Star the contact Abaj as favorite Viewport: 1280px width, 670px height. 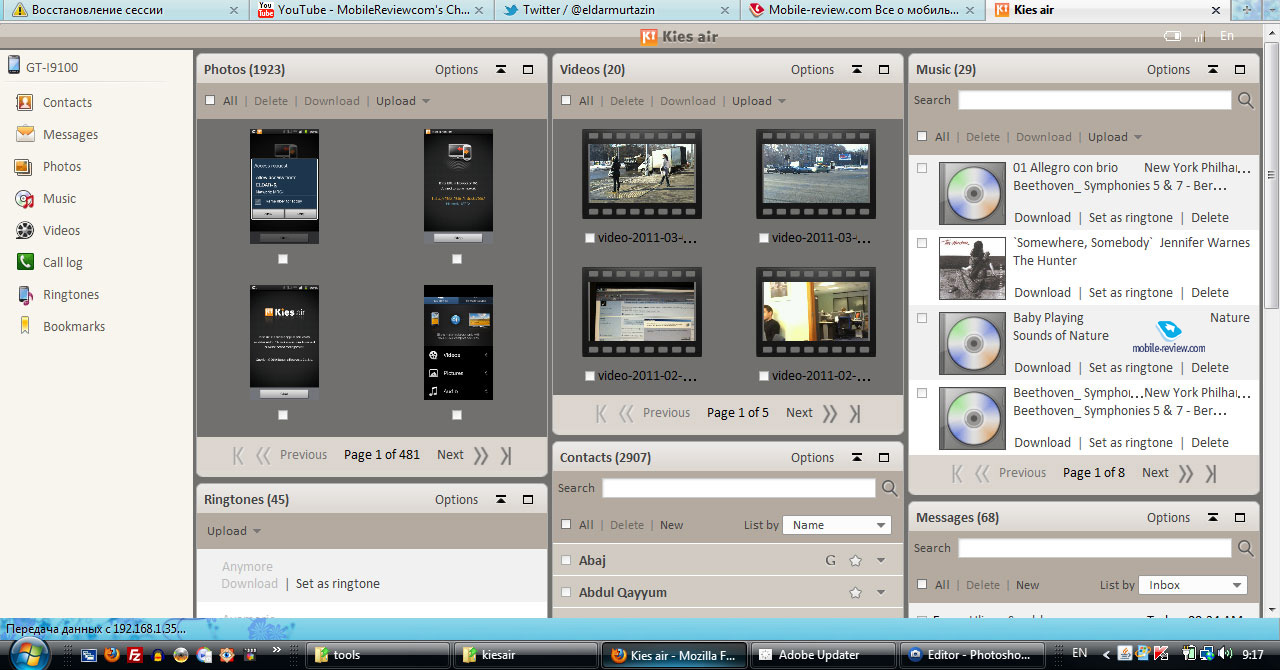(x=855, y=561)
